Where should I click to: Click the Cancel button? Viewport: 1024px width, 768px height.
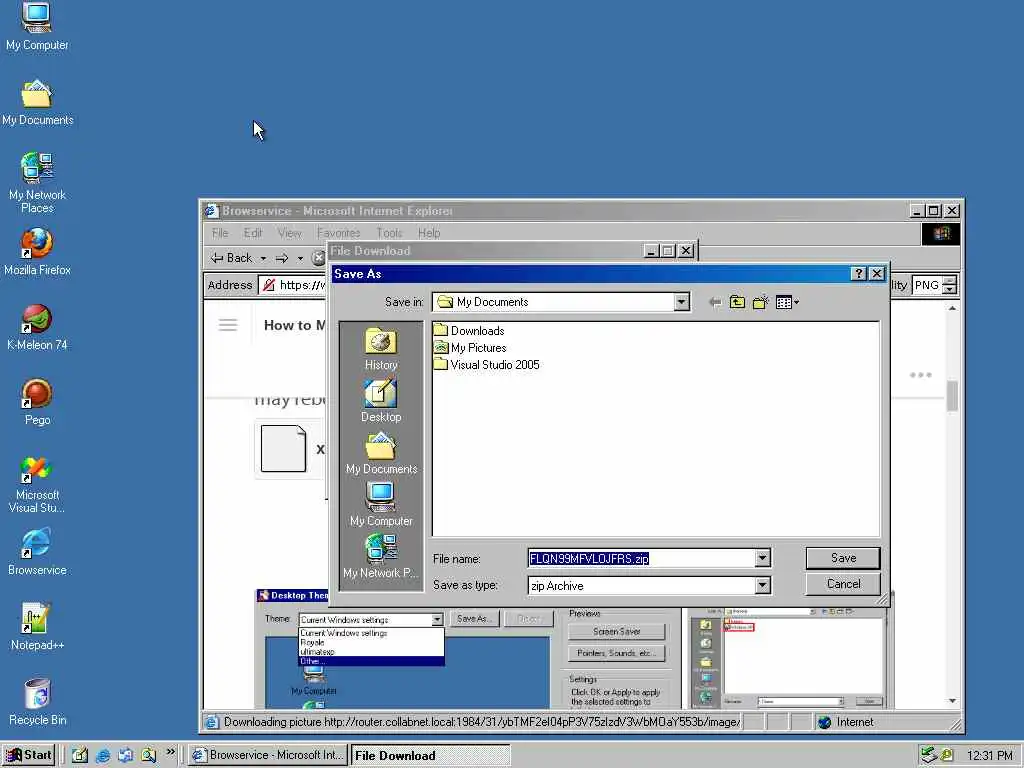(x=843, y=584)
